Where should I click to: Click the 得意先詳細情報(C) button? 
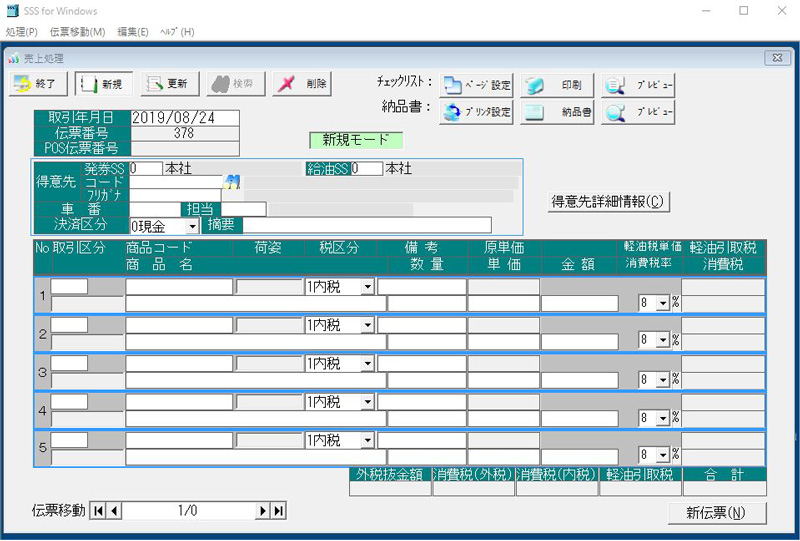[609, 201]
